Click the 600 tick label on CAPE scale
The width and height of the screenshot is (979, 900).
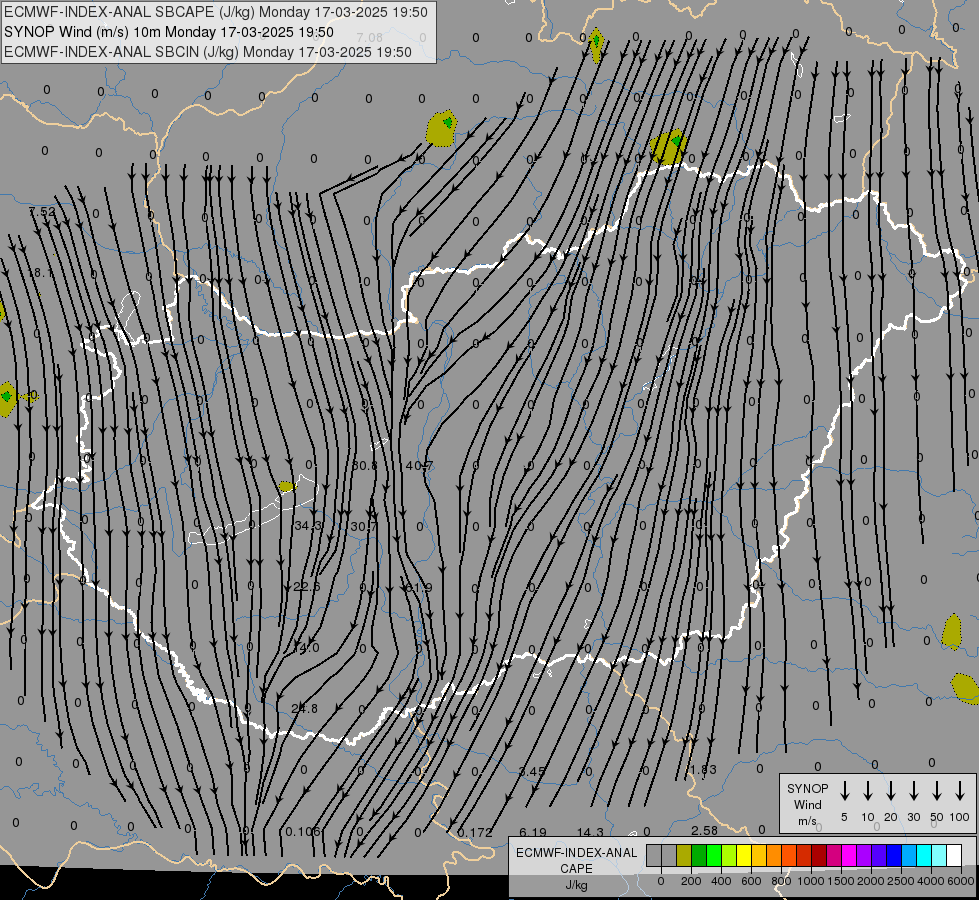751,881
